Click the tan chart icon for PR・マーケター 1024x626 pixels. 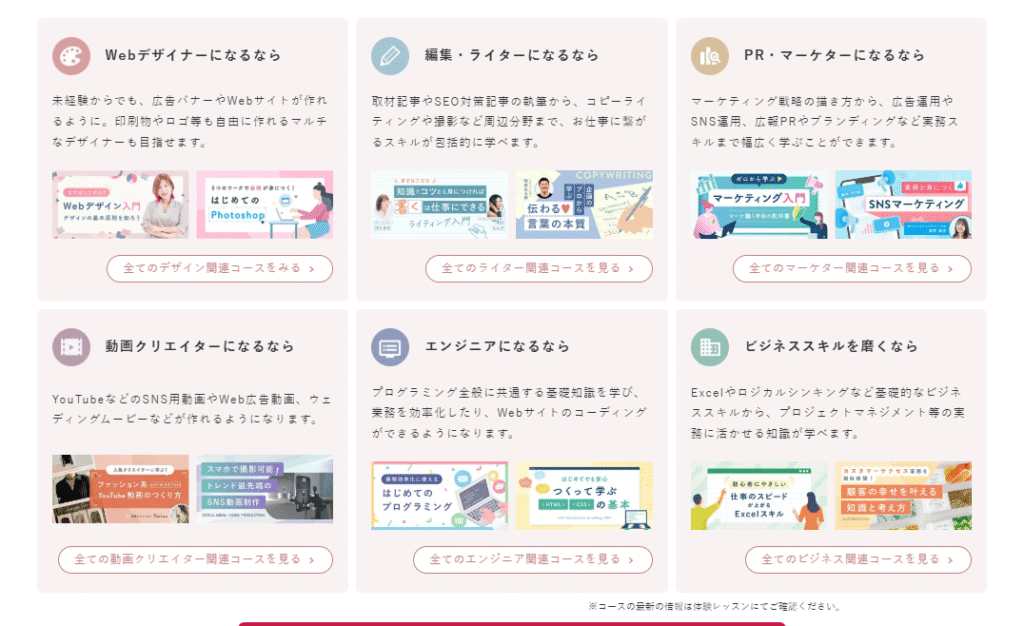710,56
